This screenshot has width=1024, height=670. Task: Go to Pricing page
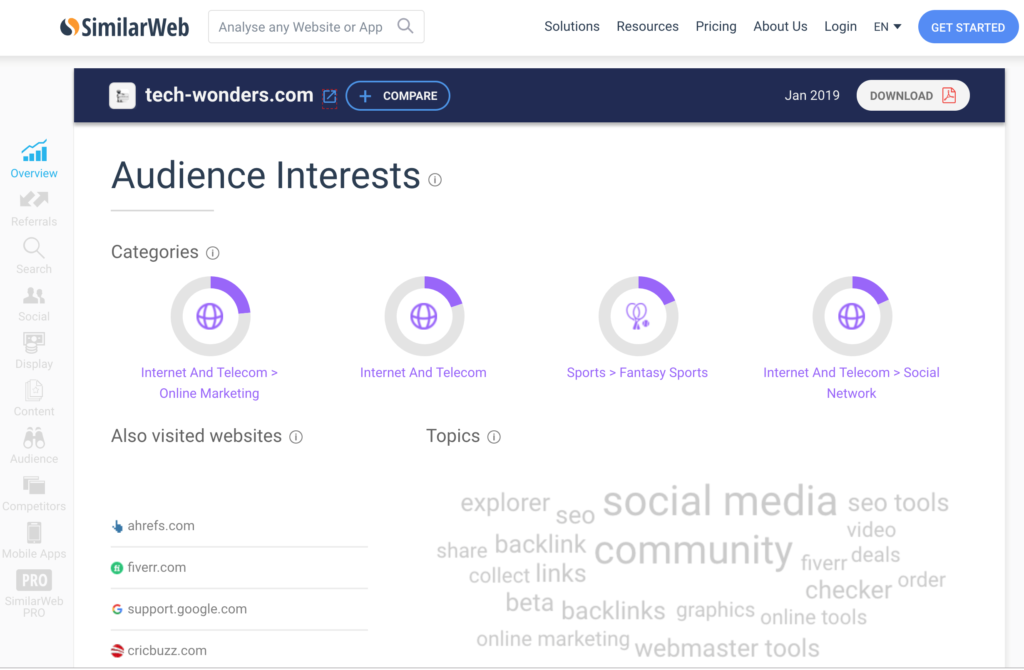coord(716,26)
